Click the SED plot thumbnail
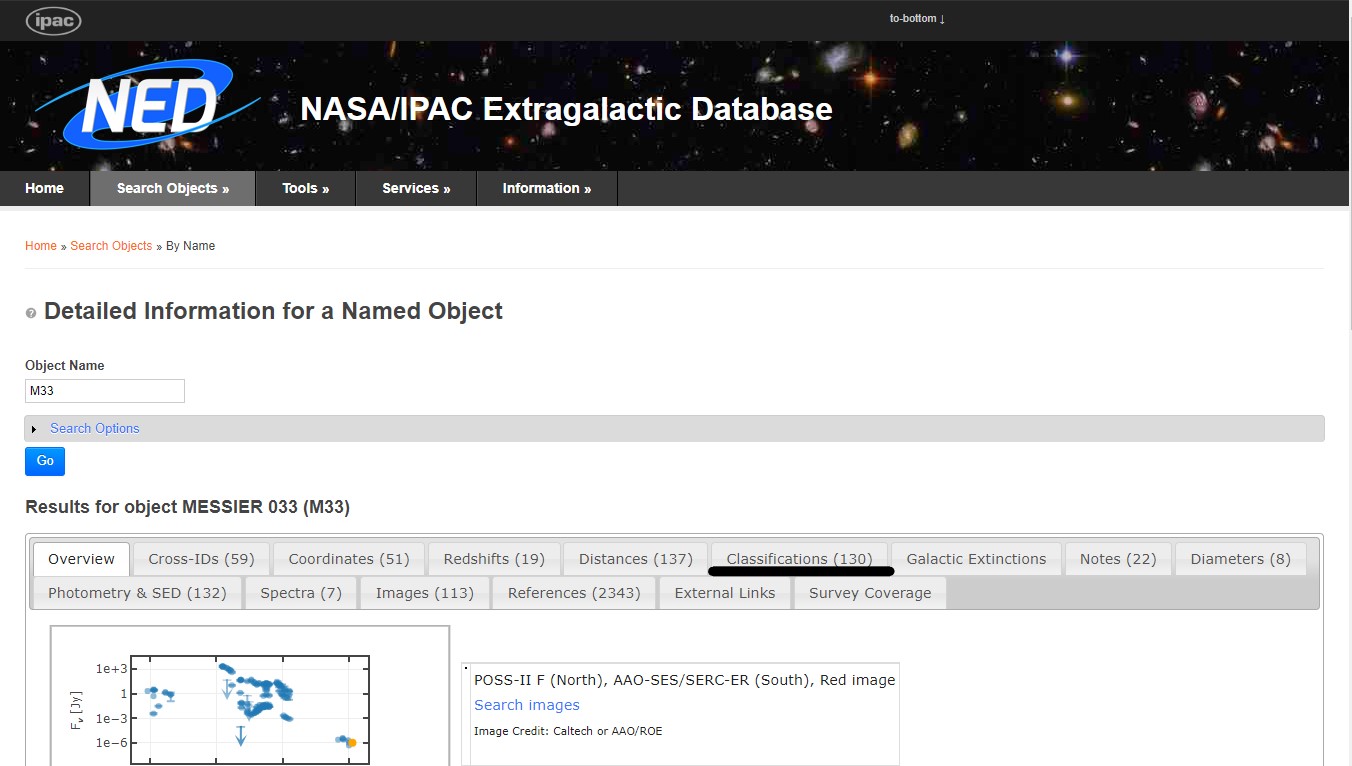The width and height of the screenshot is (1352, 766). point(250,696)
